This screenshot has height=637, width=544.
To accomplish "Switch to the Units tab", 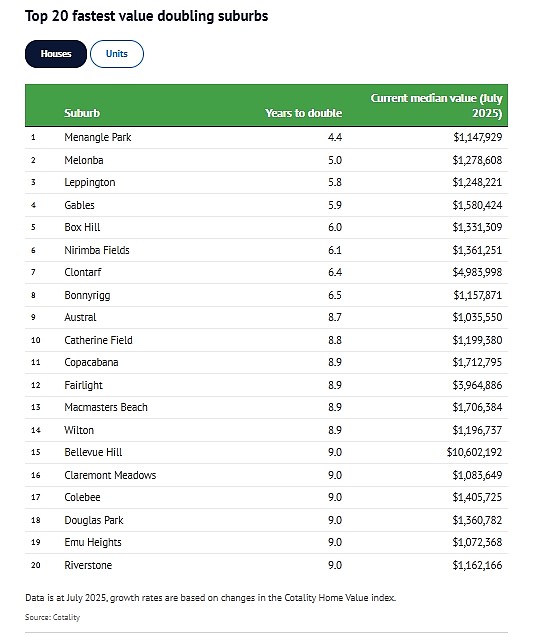I will [x=117, y=54].
